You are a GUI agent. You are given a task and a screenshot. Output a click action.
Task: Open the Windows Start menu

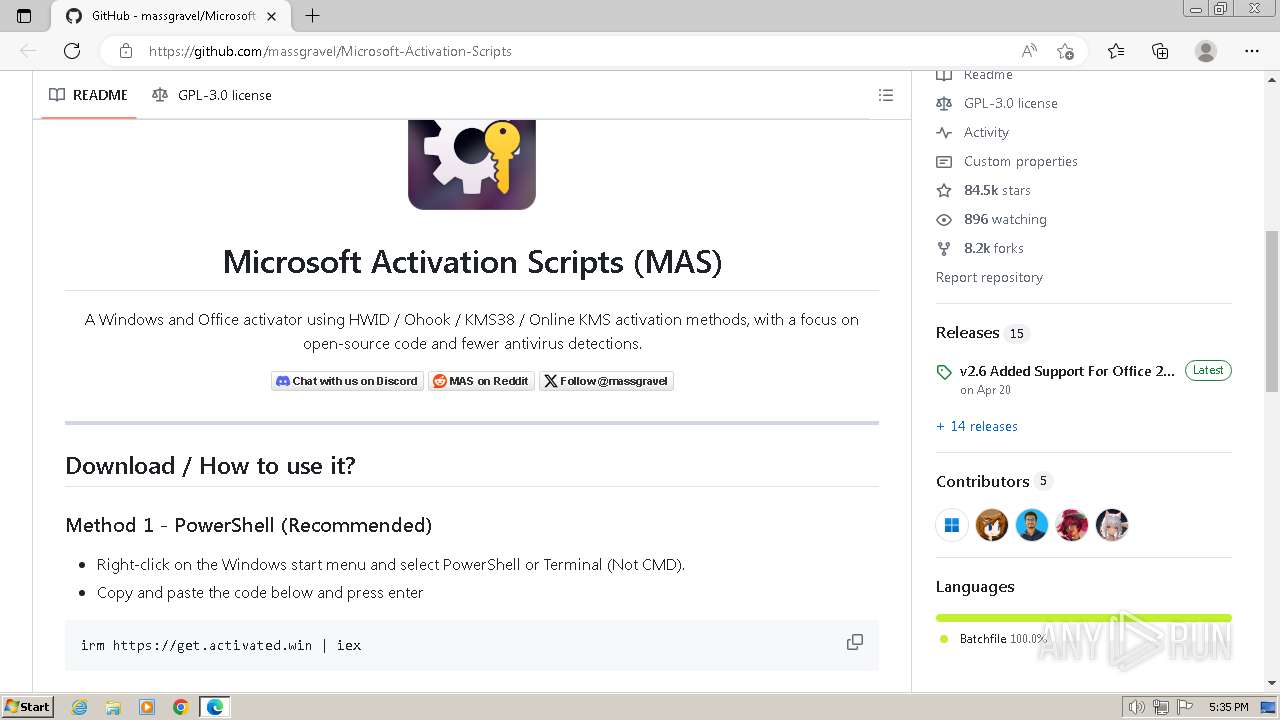pos(27,707)
